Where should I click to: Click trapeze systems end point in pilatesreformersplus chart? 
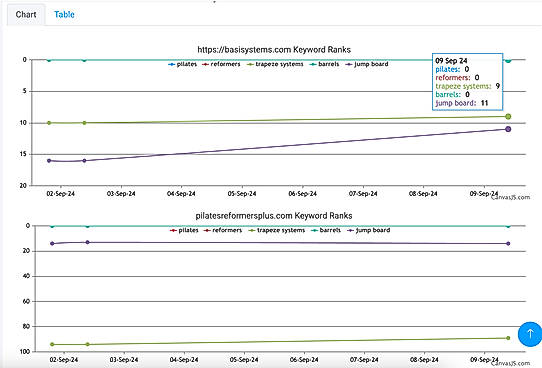(508, 338)
